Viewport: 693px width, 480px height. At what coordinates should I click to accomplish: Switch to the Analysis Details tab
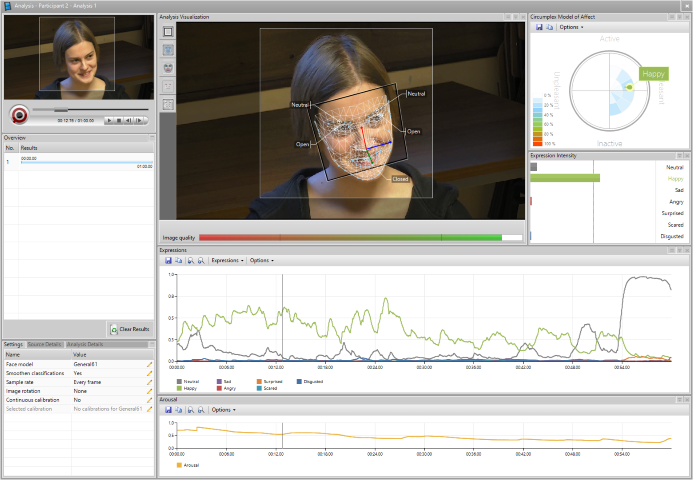[x=85, y=344]
